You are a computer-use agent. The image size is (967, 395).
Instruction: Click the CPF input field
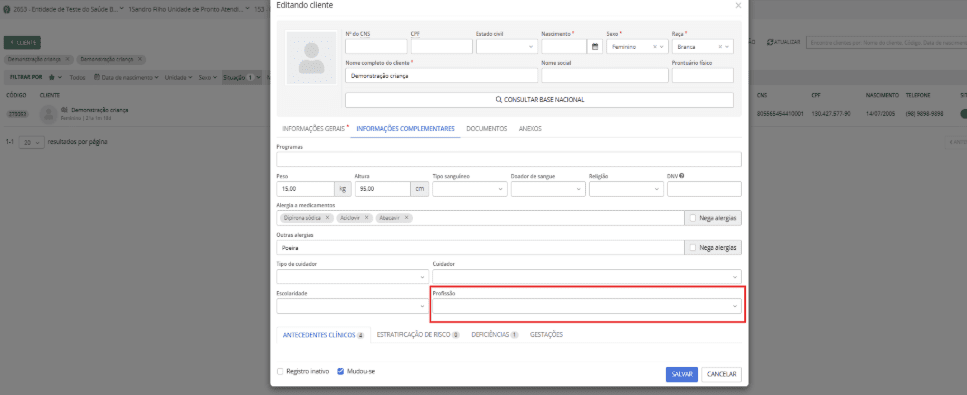click(x=442, y=46)
